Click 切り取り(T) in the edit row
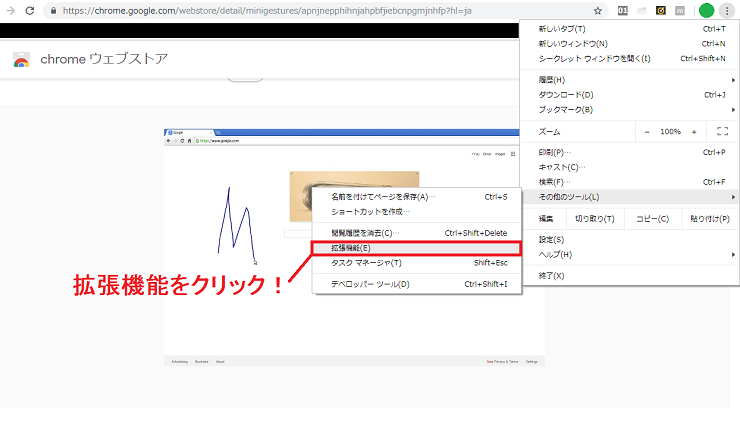 (x=595, y=219)
